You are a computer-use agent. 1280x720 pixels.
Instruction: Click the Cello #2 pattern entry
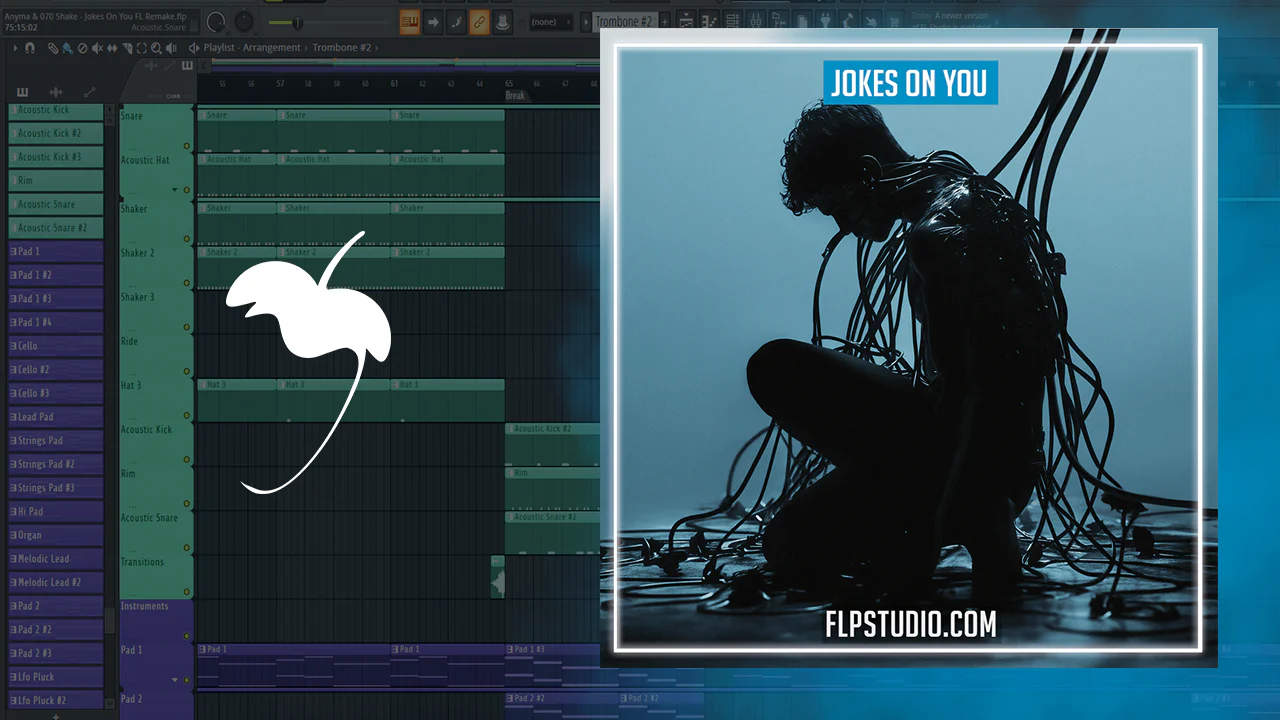pos(56,370)
